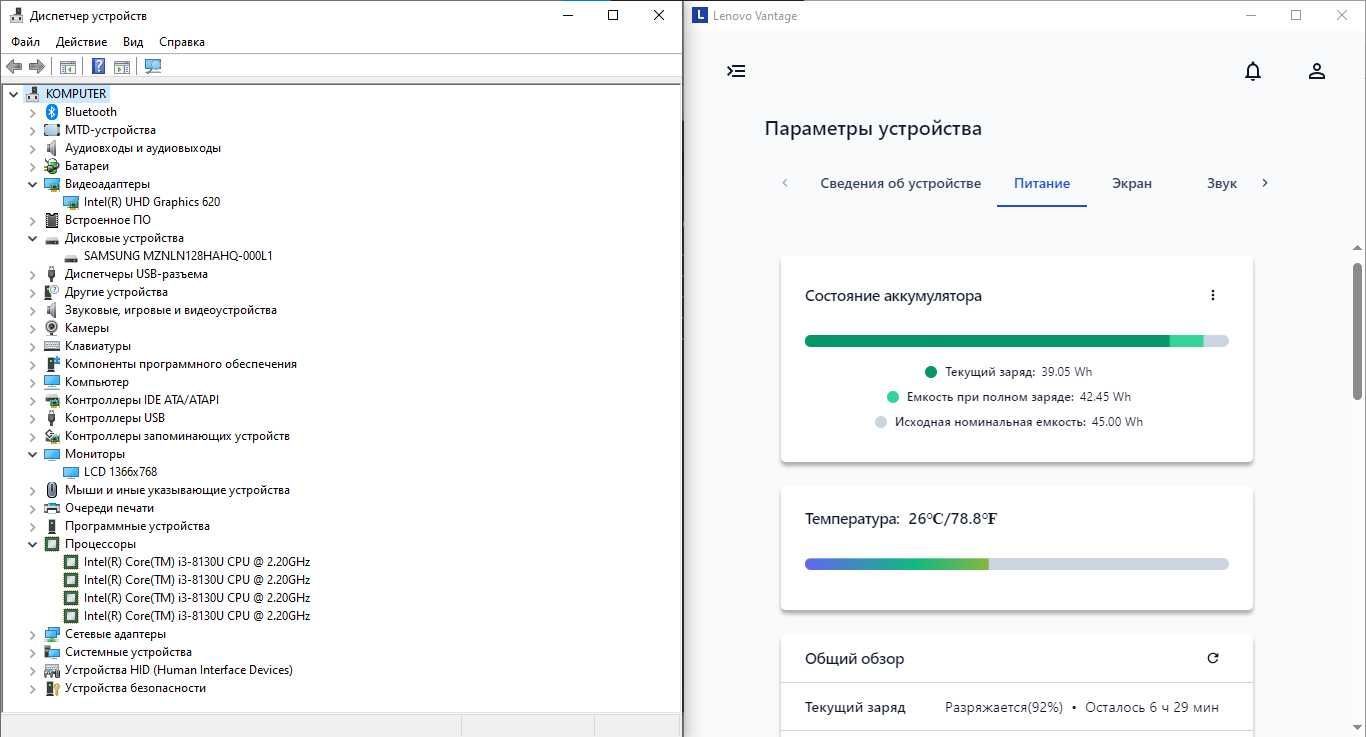Image resolution: width=1366 pixels, height=737 pixels.
Task: Click the KOMPUTER root computer icon
Action: [33, 94]
